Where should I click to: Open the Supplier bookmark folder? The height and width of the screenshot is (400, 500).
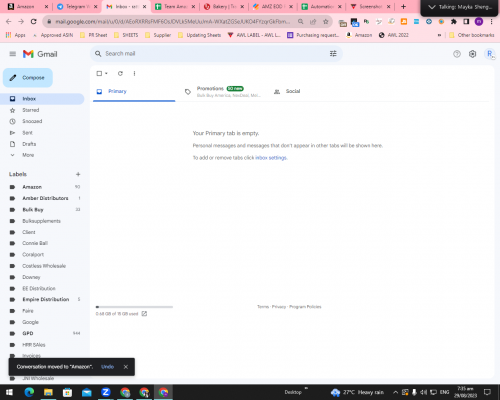(x=158, y=35)
